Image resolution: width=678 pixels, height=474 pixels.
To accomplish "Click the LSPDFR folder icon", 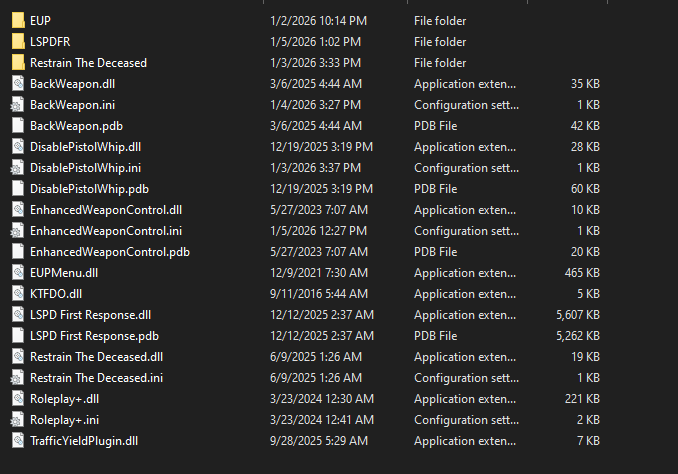I will click(17, 41).
